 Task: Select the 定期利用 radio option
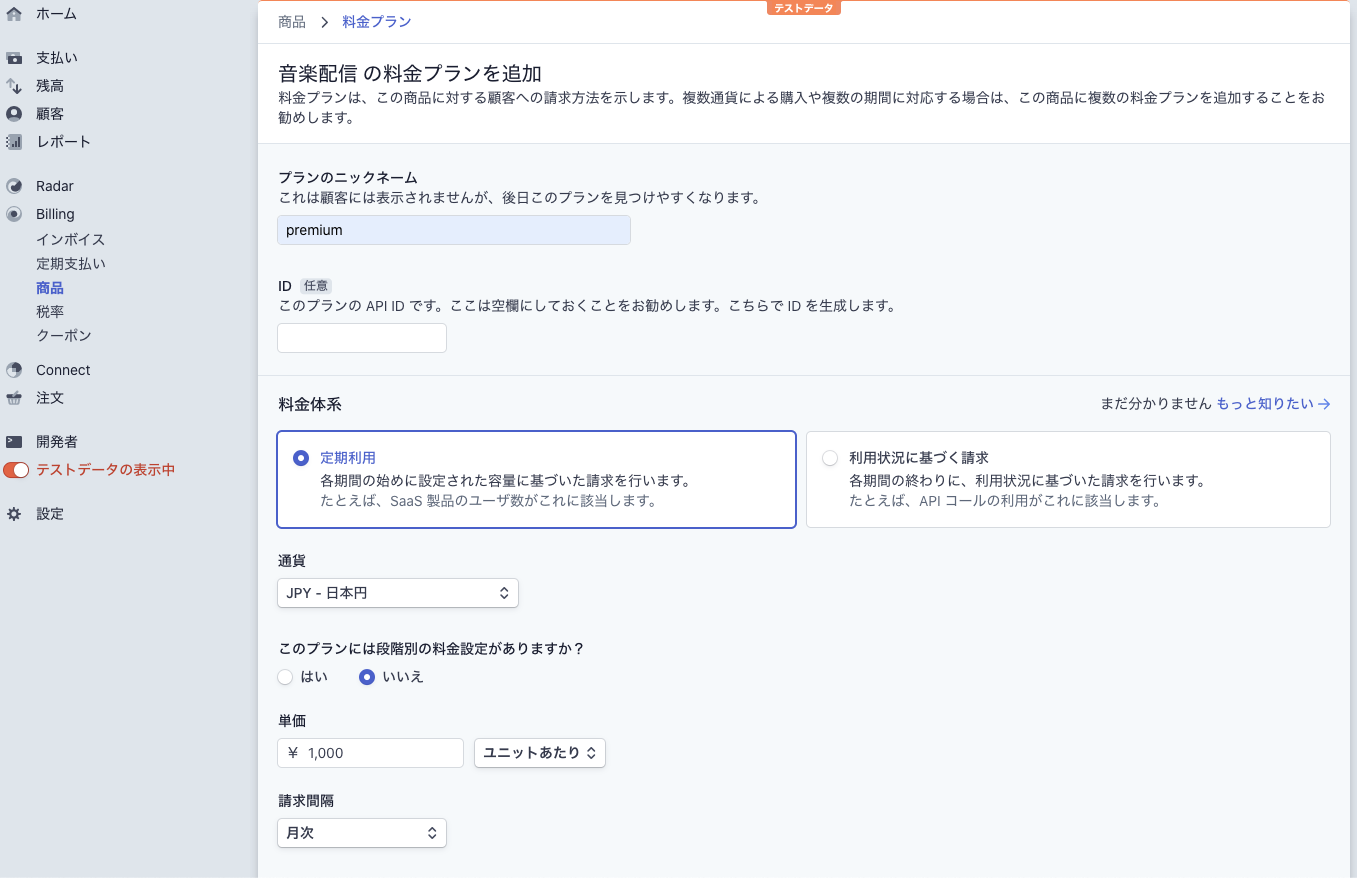(x=301, y=458)
